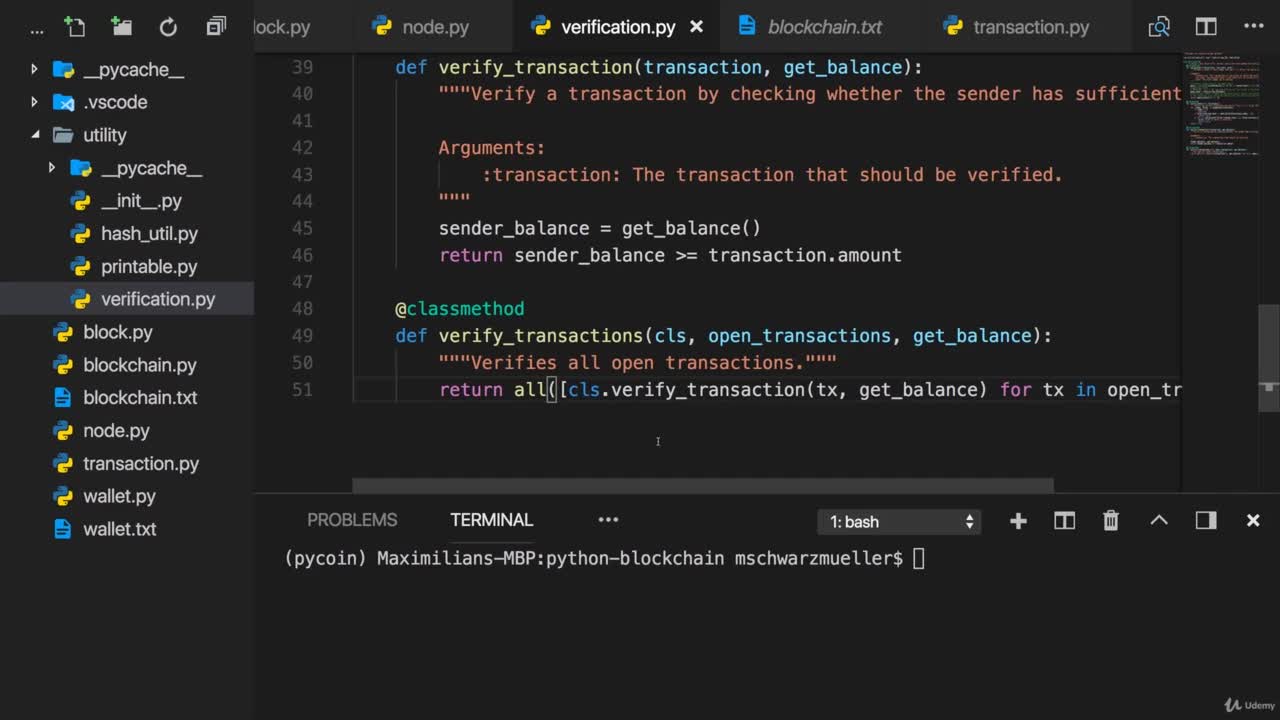The width and height of the screenshot is (1280, 720).
Task: Click verify_transactions function name on line 49
Action: click(540, 336)
